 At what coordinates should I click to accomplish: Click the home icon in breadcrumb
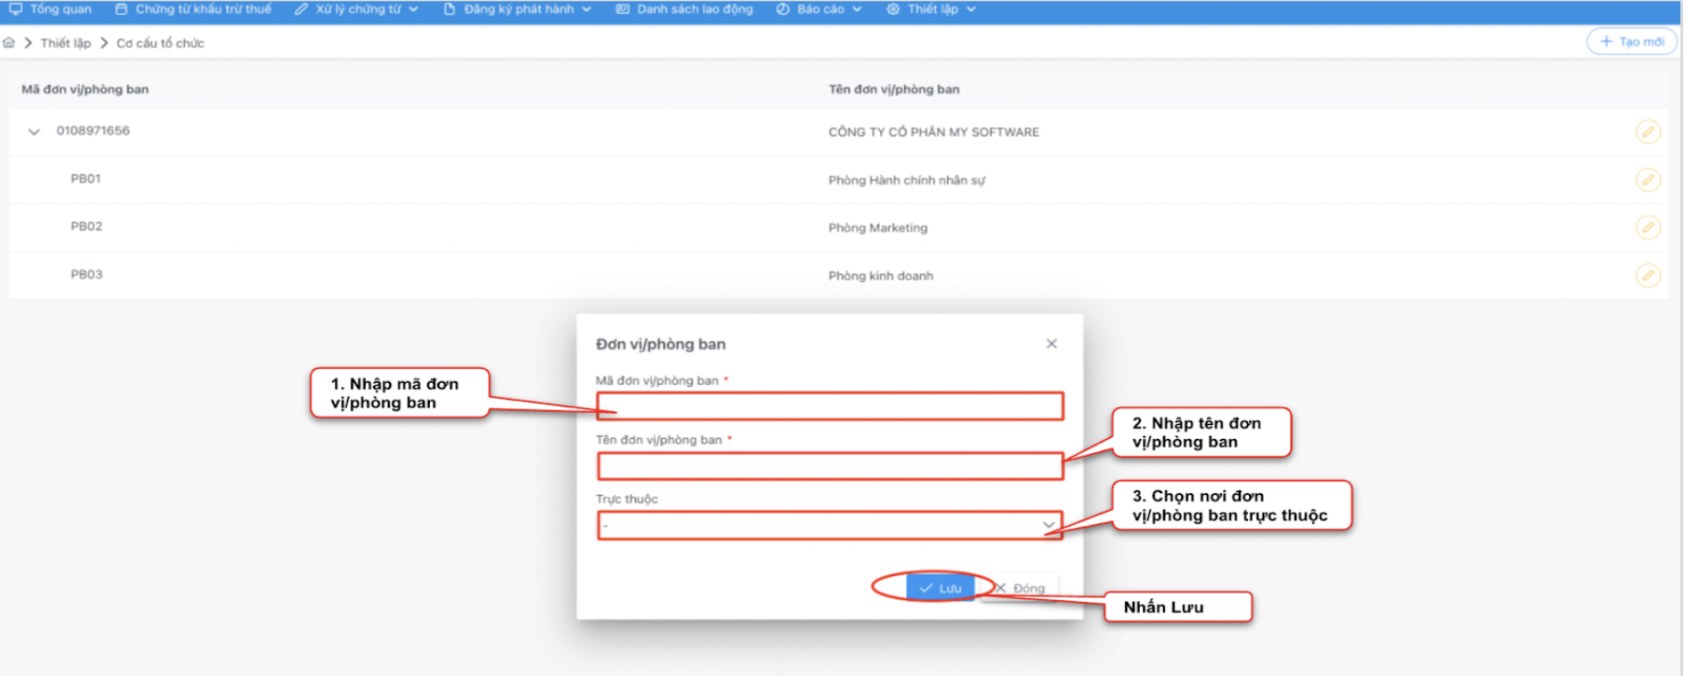click(9, 43)
